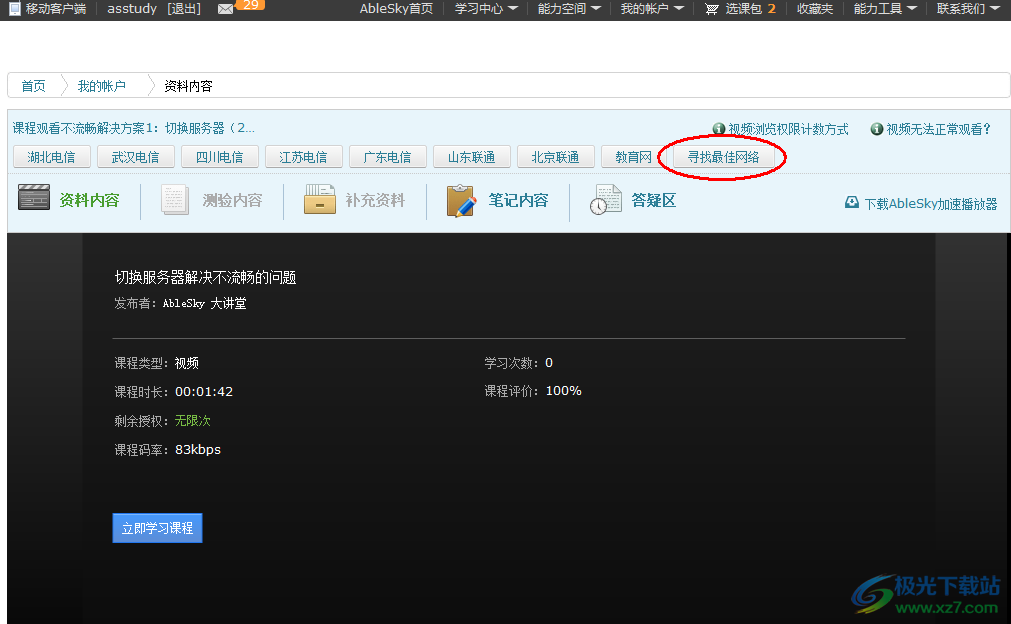This screenshot has width=1011, height=624.
Task: Click the [退出] logout link
Action: click(x=184, y=8)
